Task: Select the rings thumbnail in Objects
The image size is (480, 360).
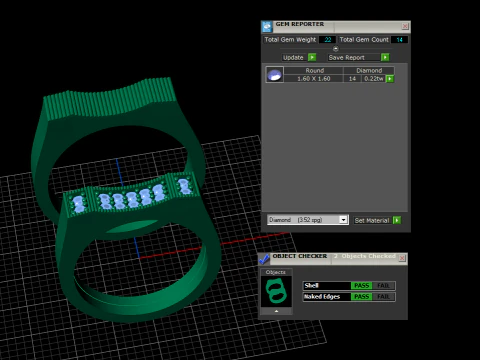Action: point(276,292)
